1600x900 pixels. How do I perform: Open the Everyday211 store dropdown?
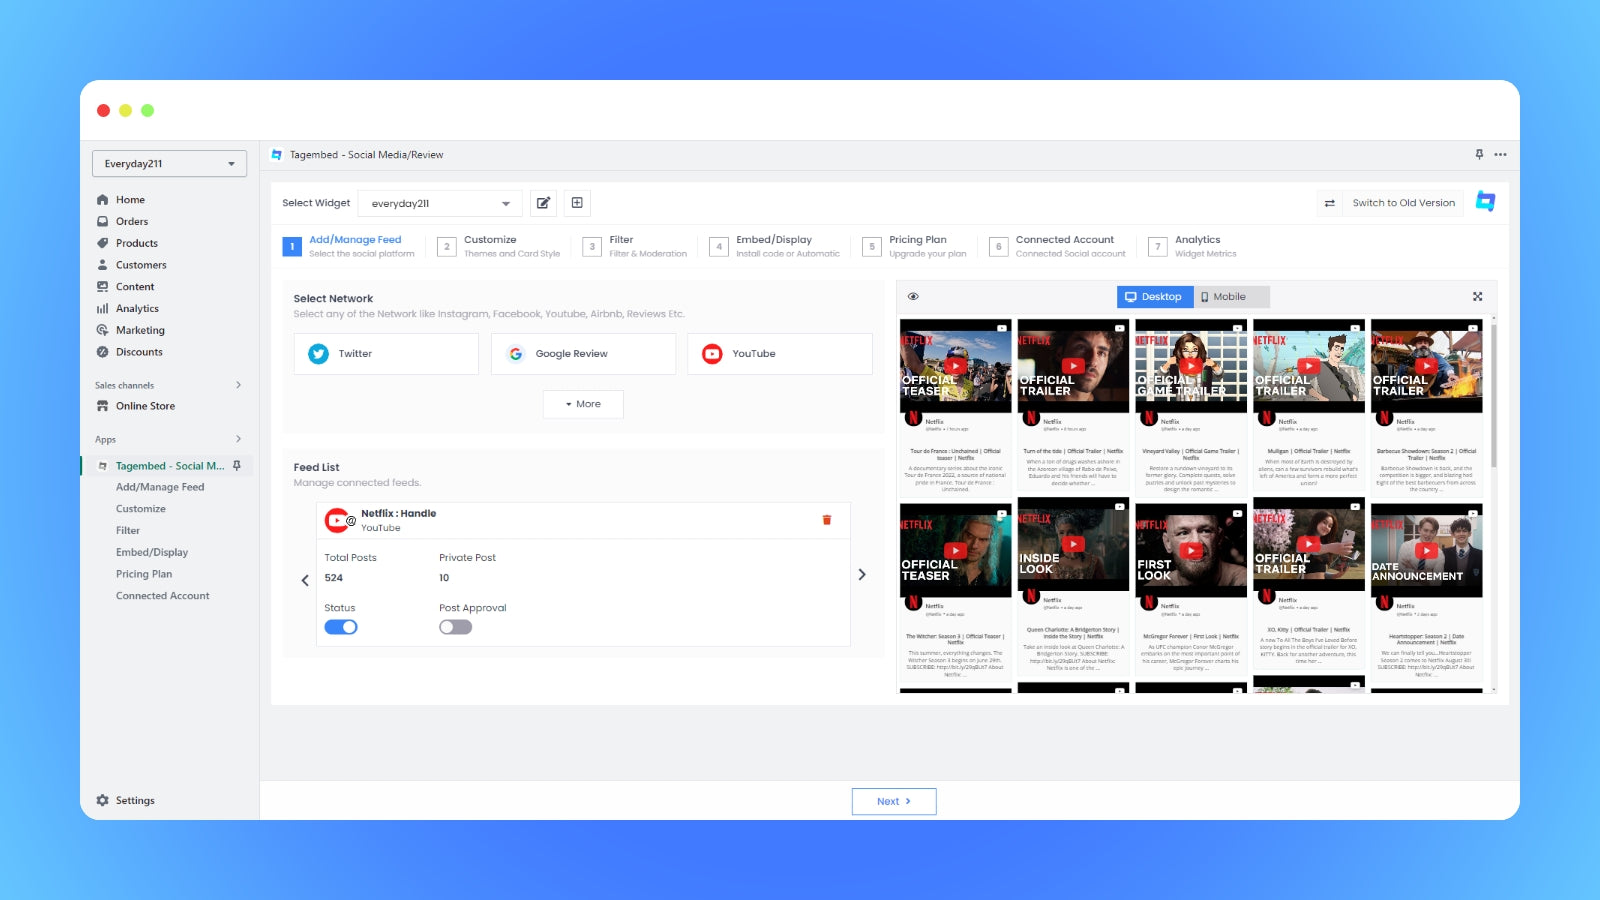click(169, 164)
